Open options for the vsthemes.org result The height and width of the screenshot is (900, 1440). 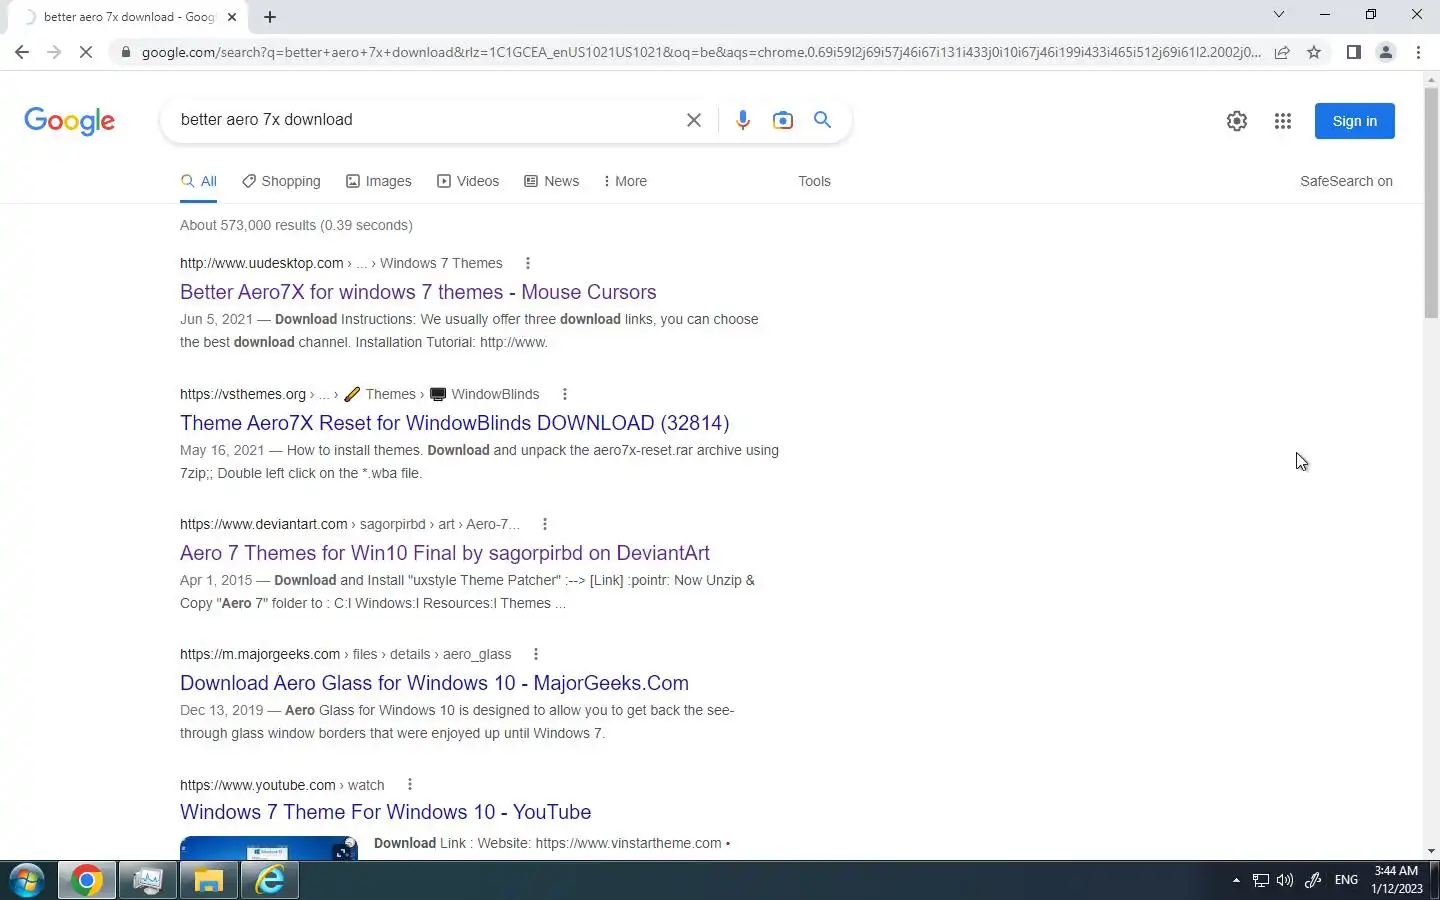point(565,394)
